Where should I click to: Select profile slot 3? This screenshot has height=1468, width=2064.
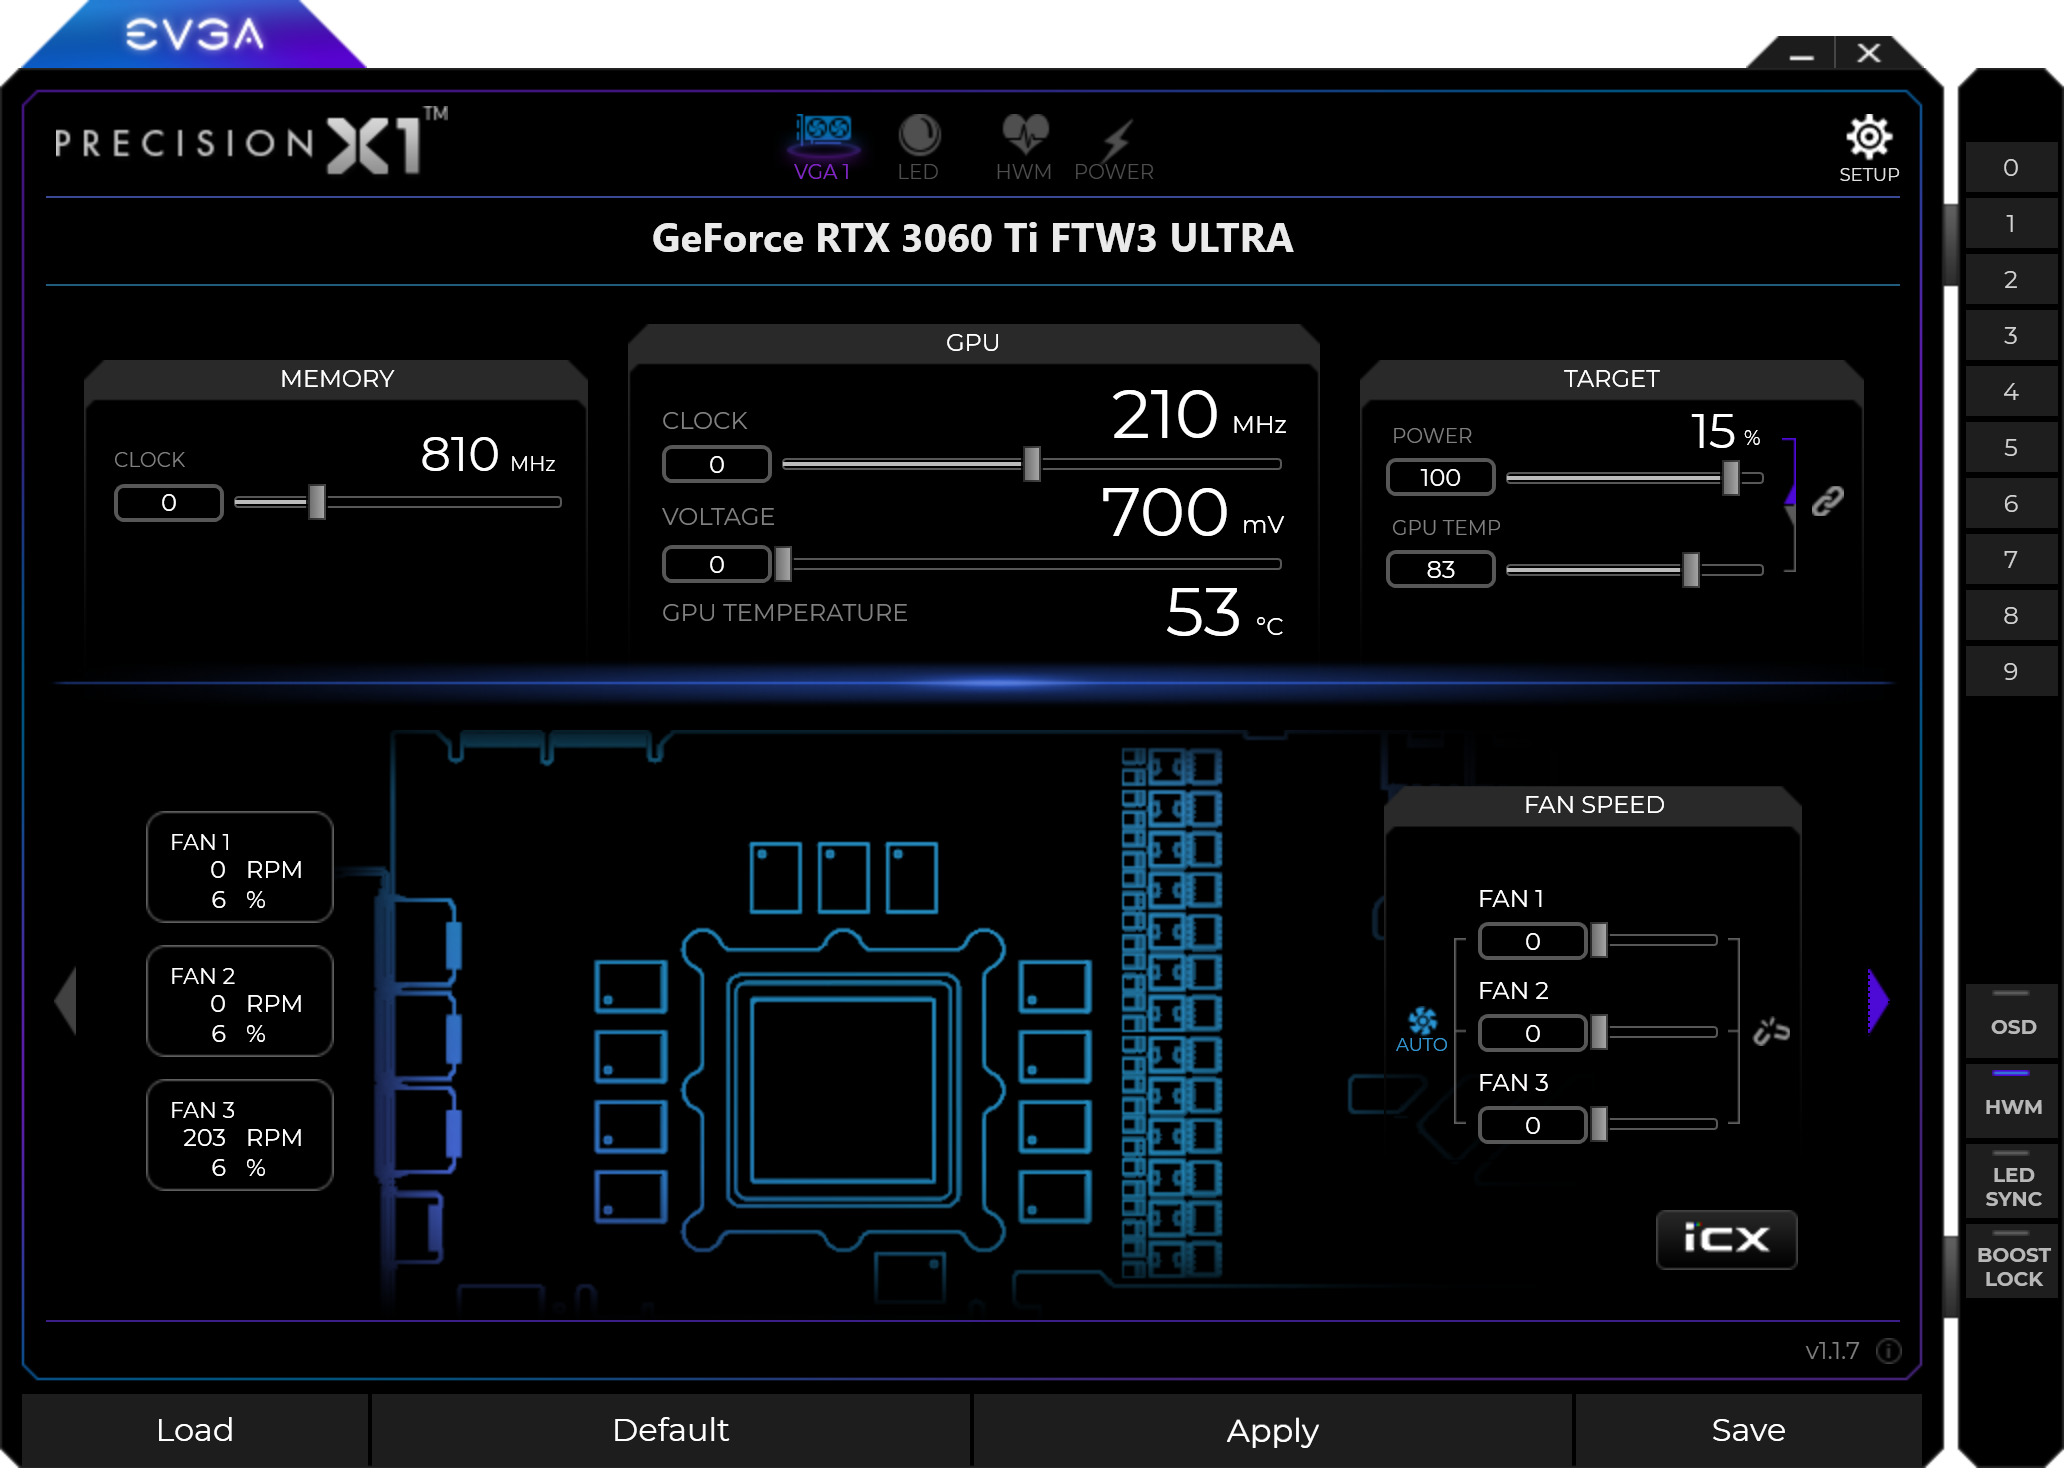pos(2010,336)
